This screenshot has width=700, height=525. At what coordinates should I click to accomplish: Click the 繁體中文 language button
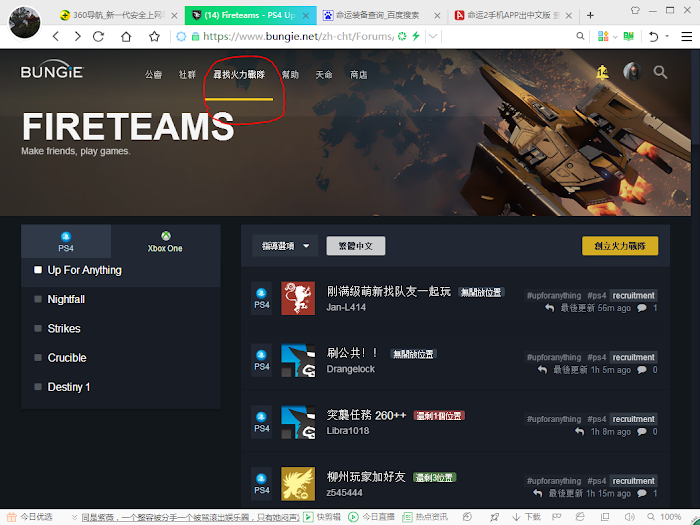click(x=356, y=246)
